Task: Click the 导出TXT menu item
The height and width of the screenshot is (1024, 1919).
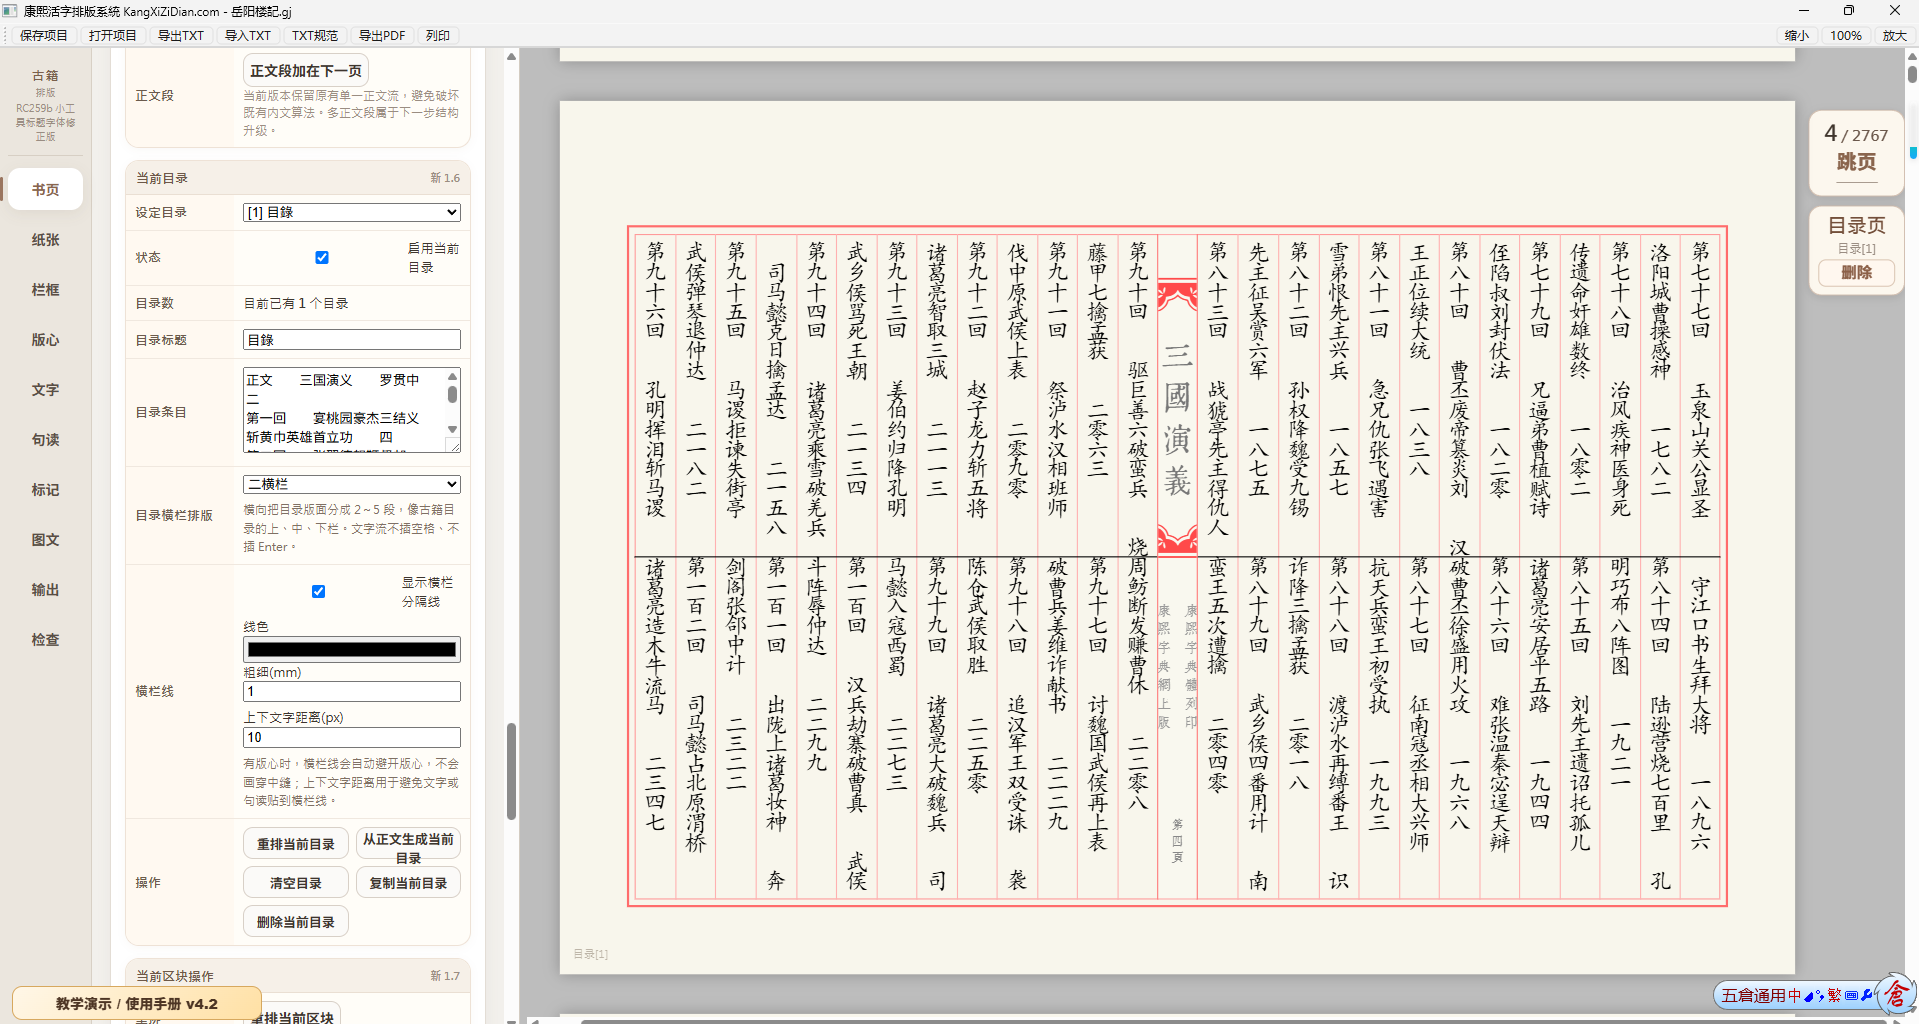Action: 180,35
